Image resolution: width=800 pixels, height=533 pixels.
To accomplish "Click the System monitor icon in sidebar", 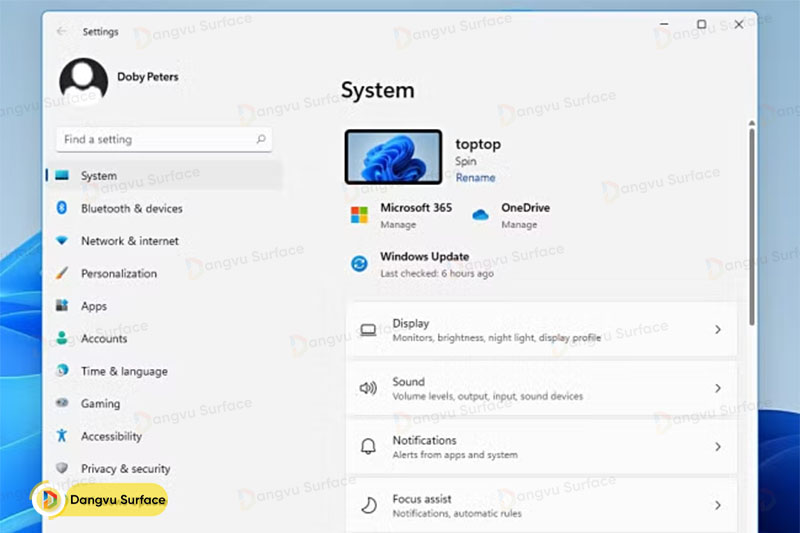I will point(62,175).
